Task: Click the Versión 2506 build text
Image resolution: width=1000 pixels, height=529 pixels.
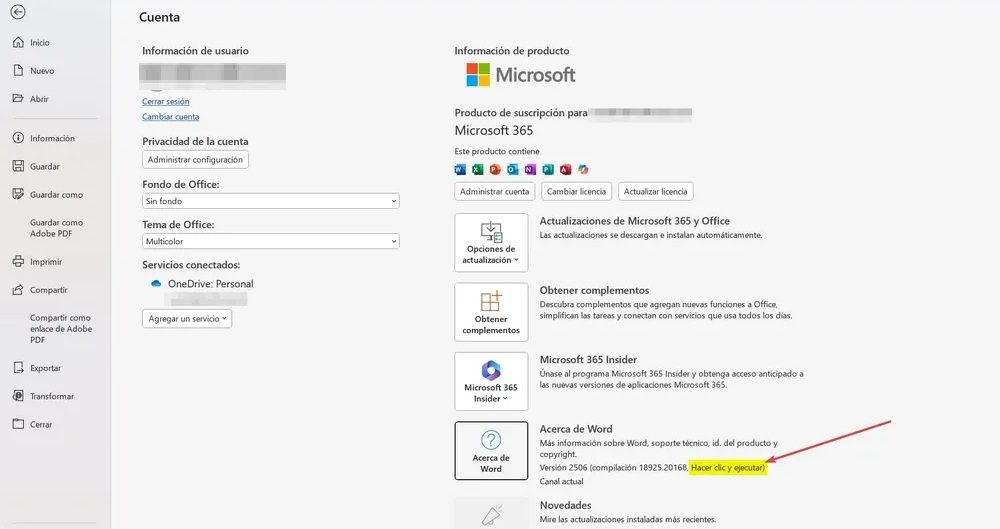Action: (x=652, y=468)
